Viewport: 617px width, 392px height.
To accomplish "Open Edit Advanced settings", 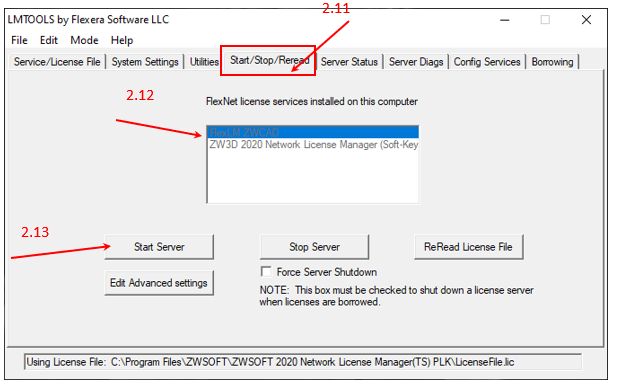I will coord(159,283).
